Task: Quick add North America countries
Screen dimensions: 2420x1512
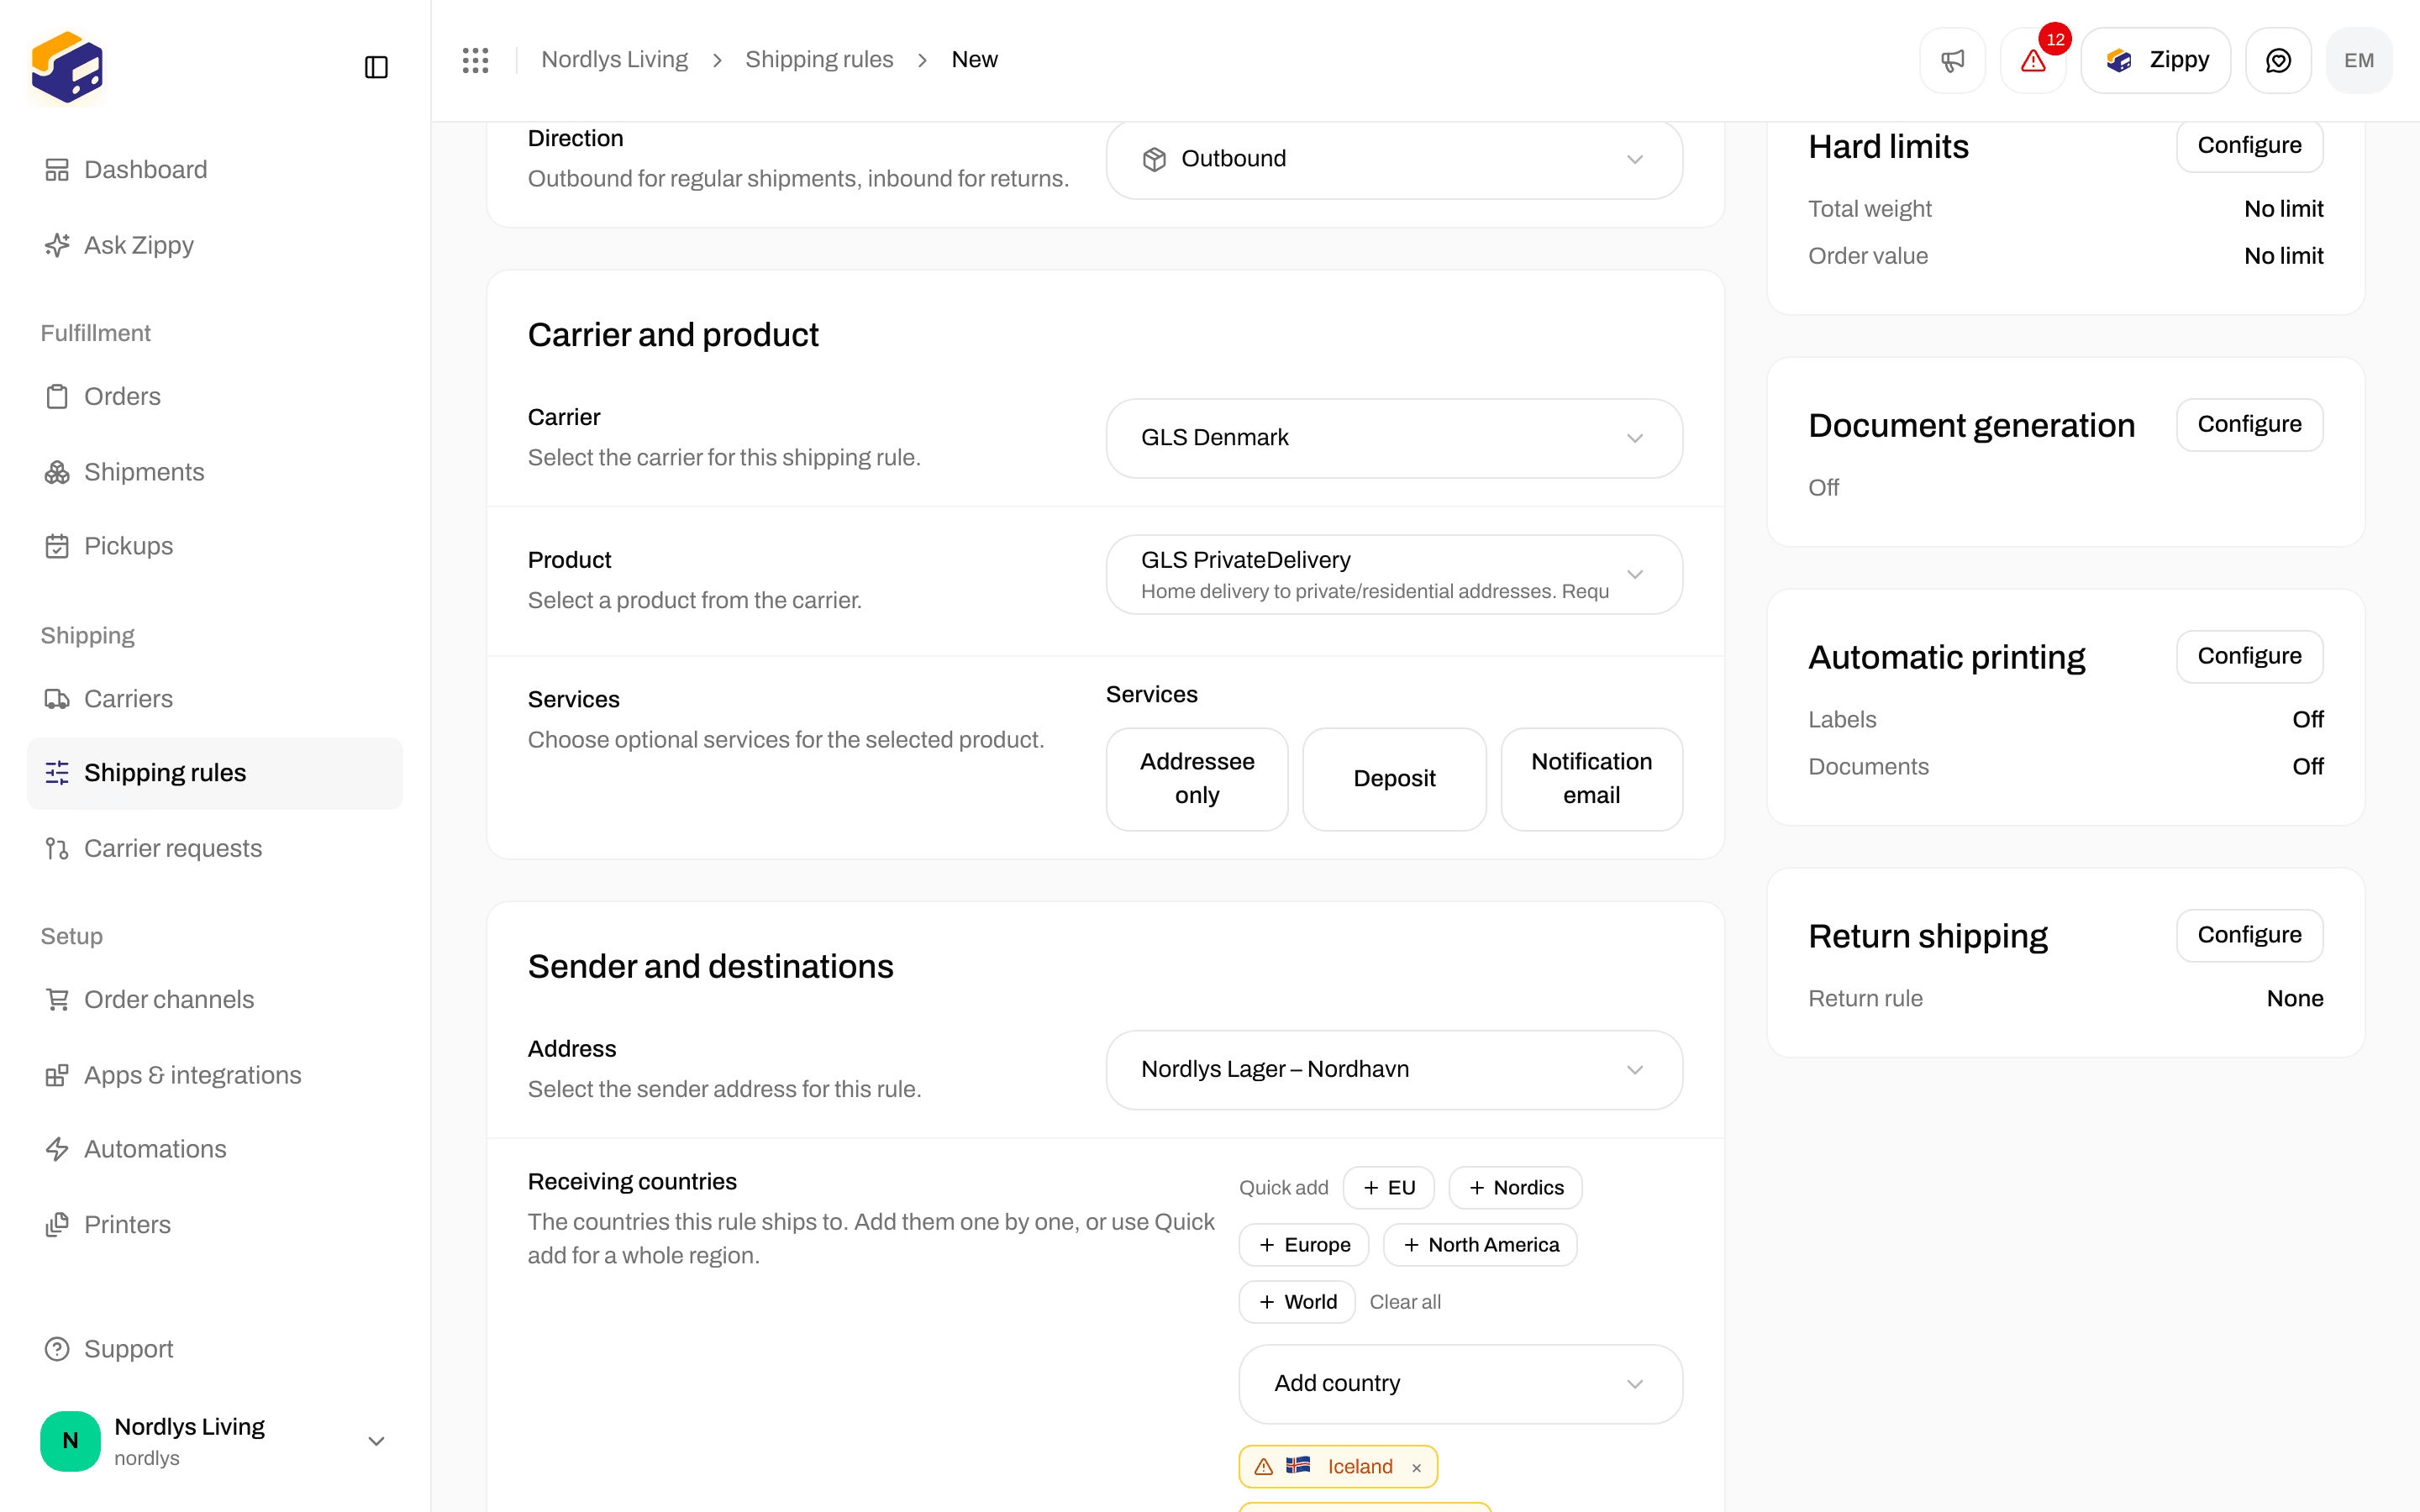Action: (x=1480, y=1245)
